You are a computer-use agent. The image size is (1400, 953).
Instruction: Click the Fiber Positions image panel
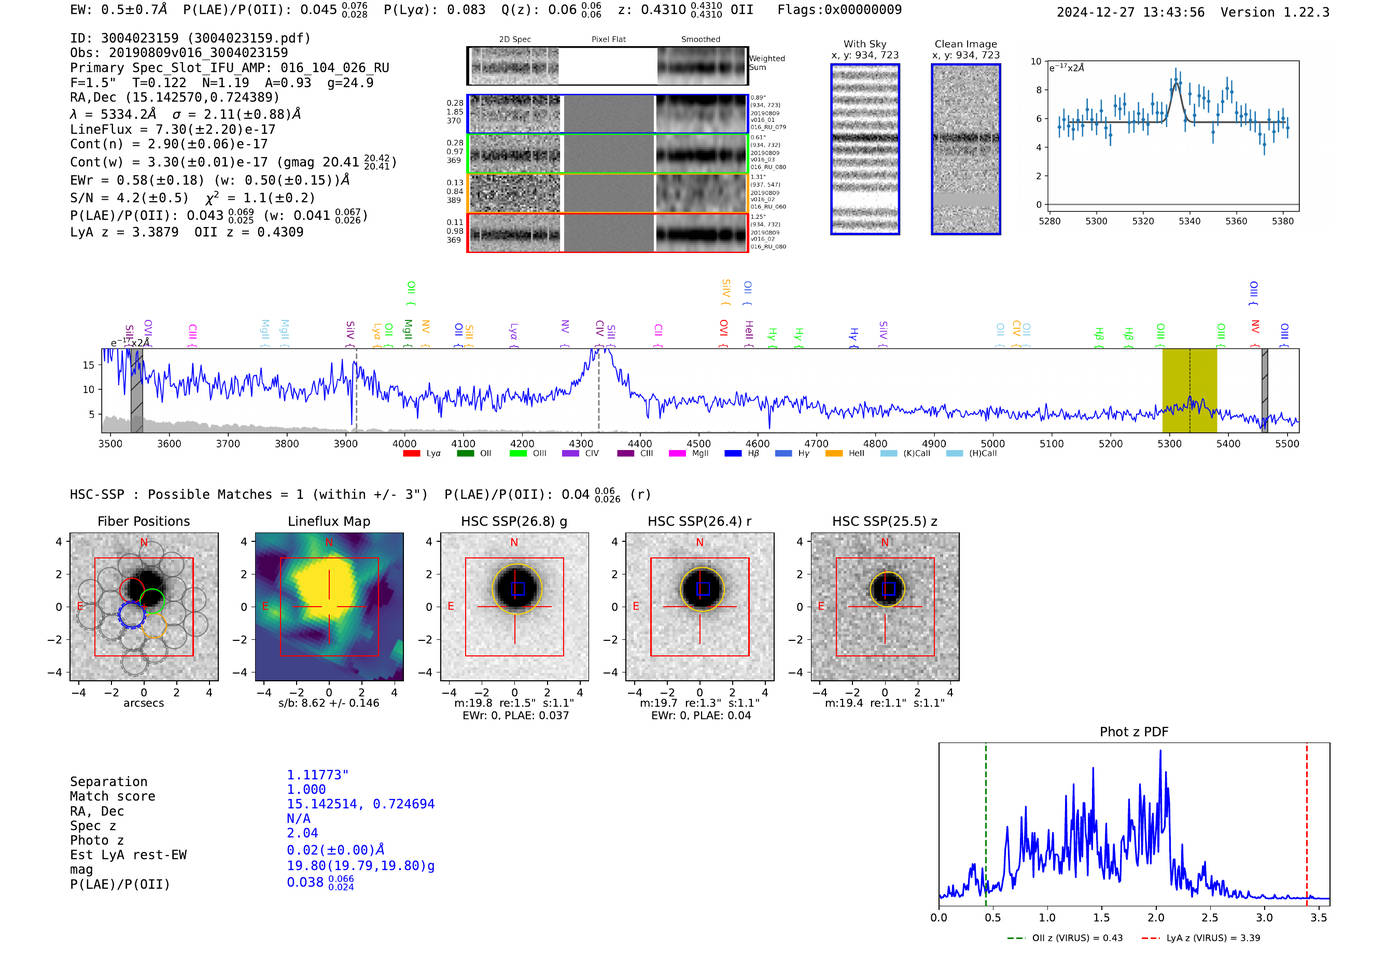click(144, 607)
